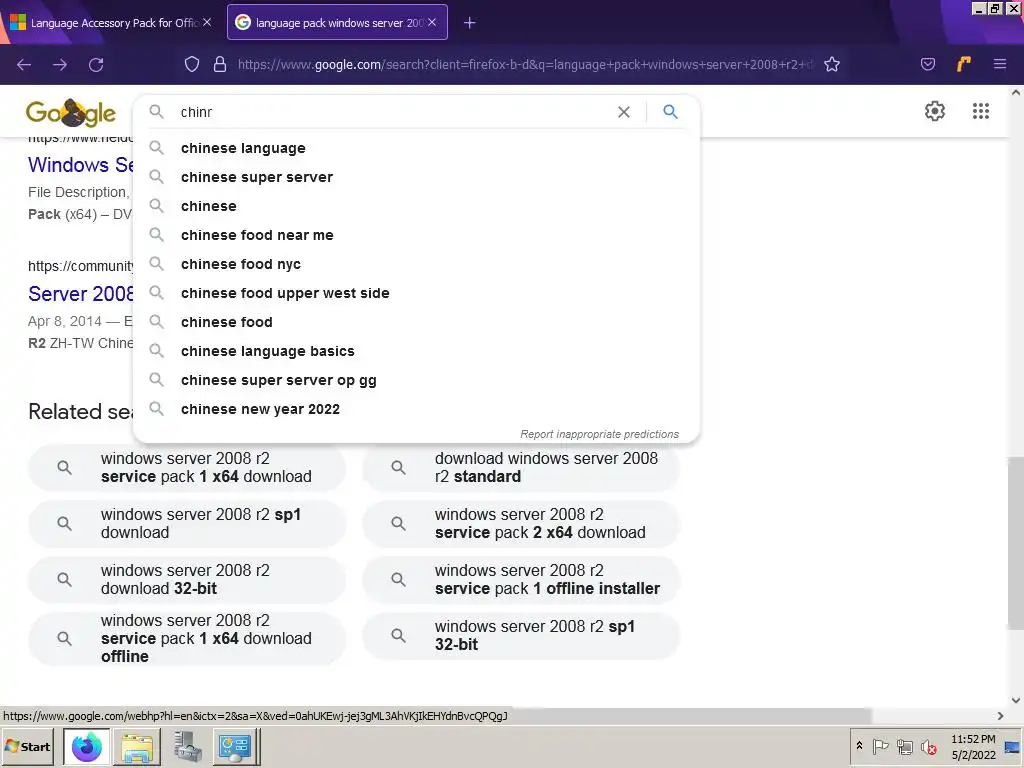This screenshot has height=768, width=1024.
Task: Search 'windows server 2008 r2 download 32-bit'
Action: [x=187, y=579]
